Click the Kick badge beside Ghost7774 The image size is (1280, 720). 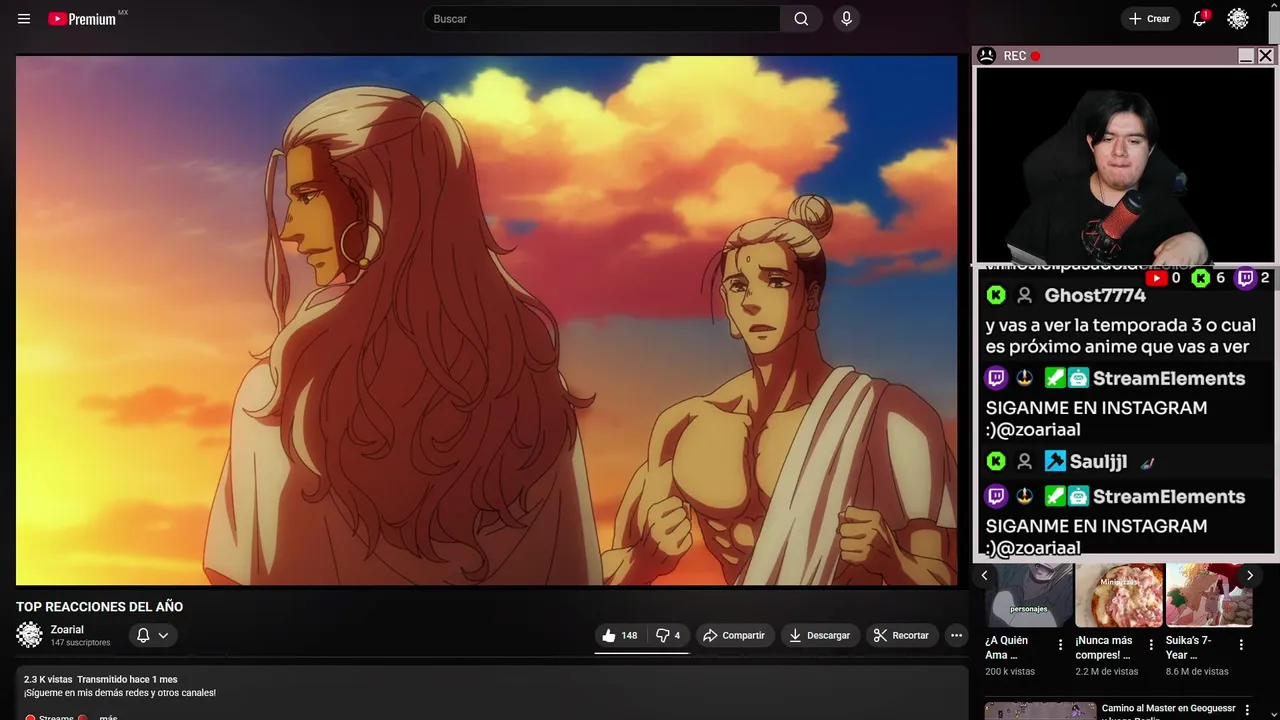[x=996, y=295]
